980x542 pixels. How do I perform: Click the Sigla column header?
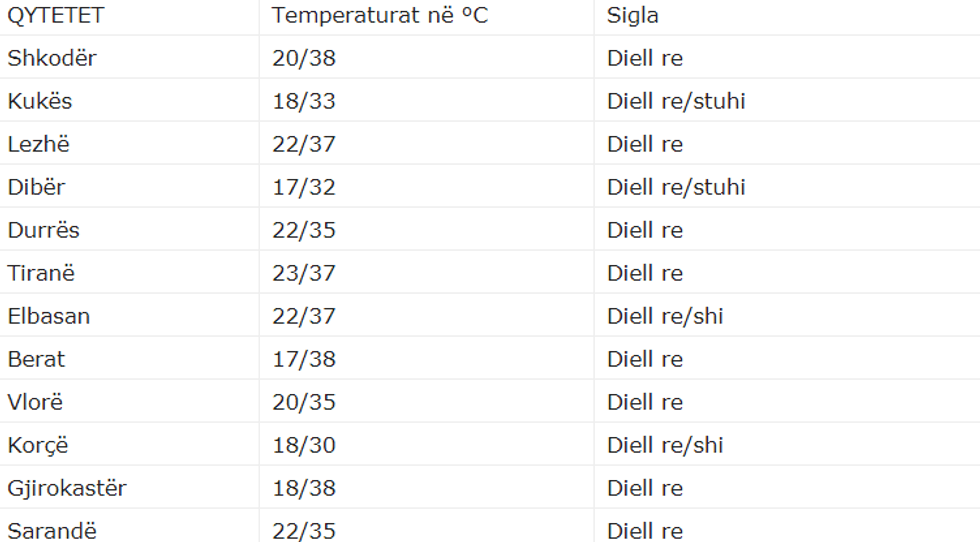(633, 16)
